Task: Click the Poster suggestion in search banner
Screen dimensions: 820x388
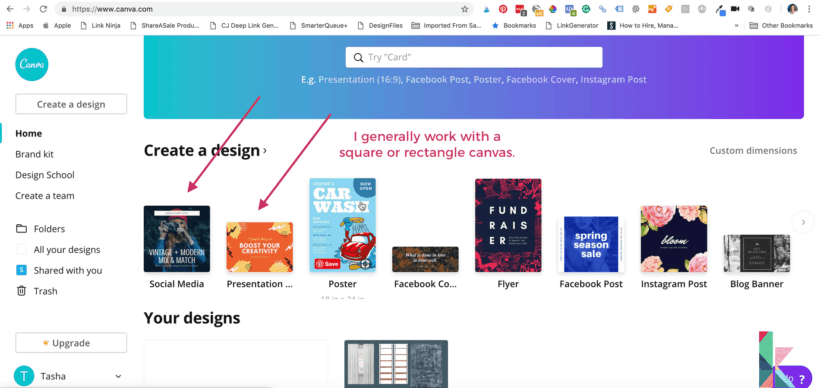Action: point(487,79)
